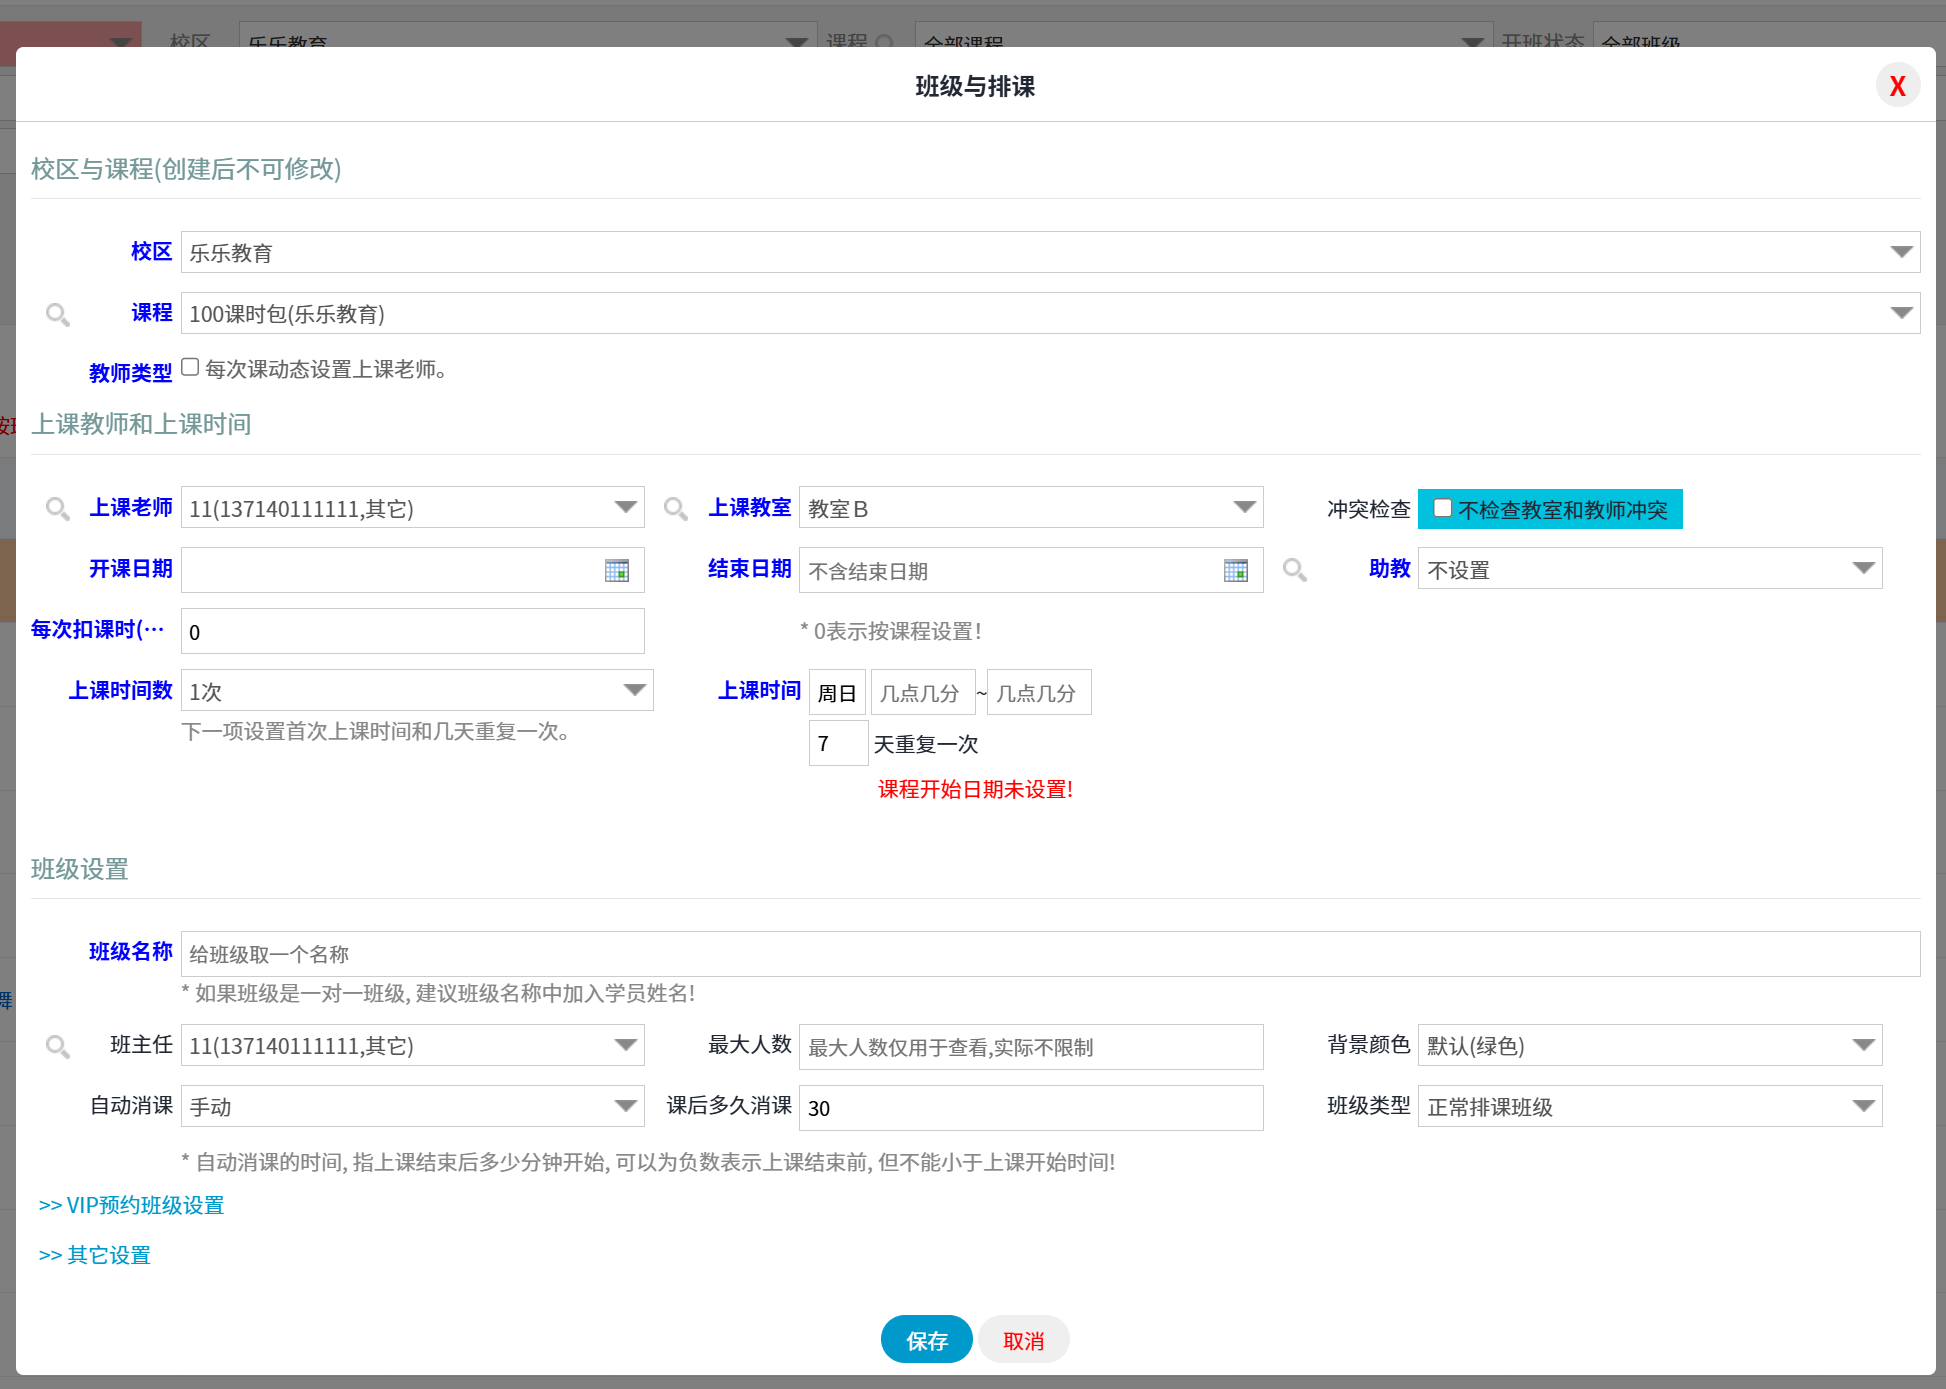
Task: Open the calendar picker for 开课日期
Action: (x=616, y=570)
